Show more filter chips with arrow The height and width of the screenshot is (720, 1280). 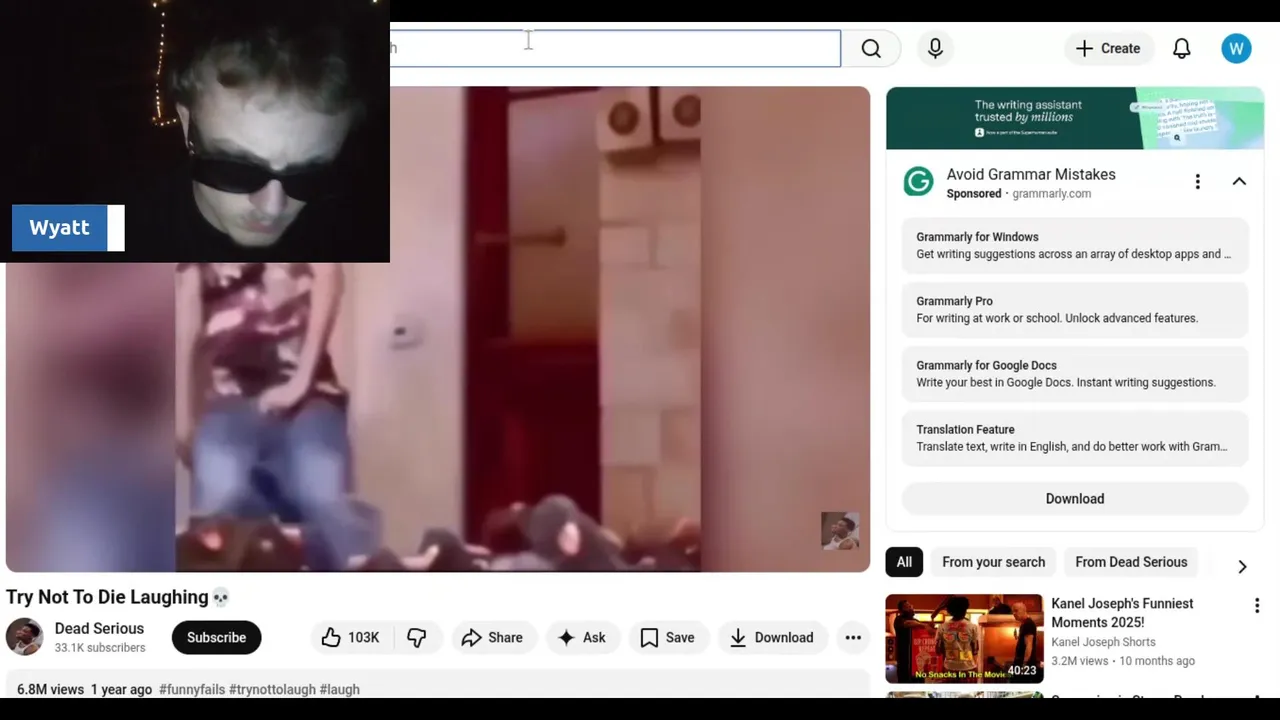pos(1242,566)
